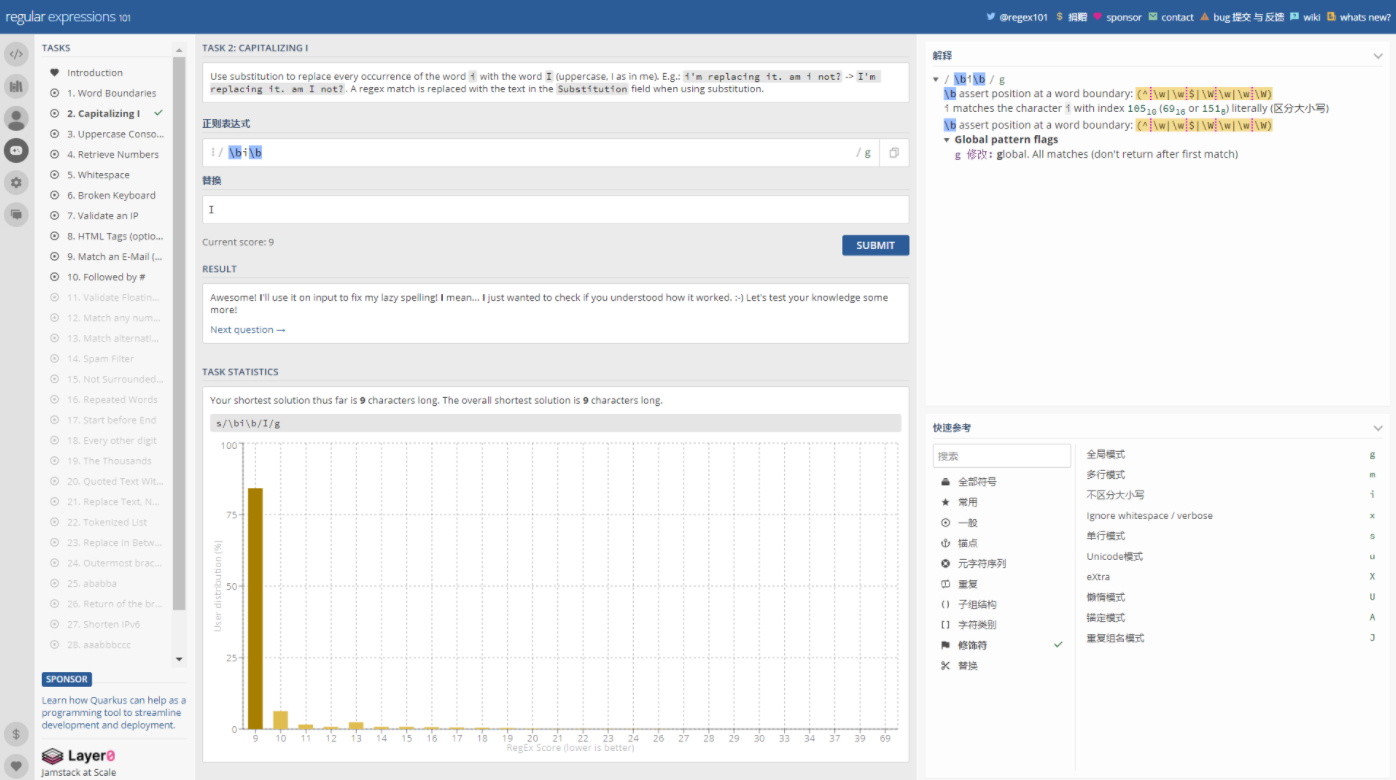The image size is (1396, 780).
Task: Click the 搜索 quick reference search box
Action: click(1002, 456)
